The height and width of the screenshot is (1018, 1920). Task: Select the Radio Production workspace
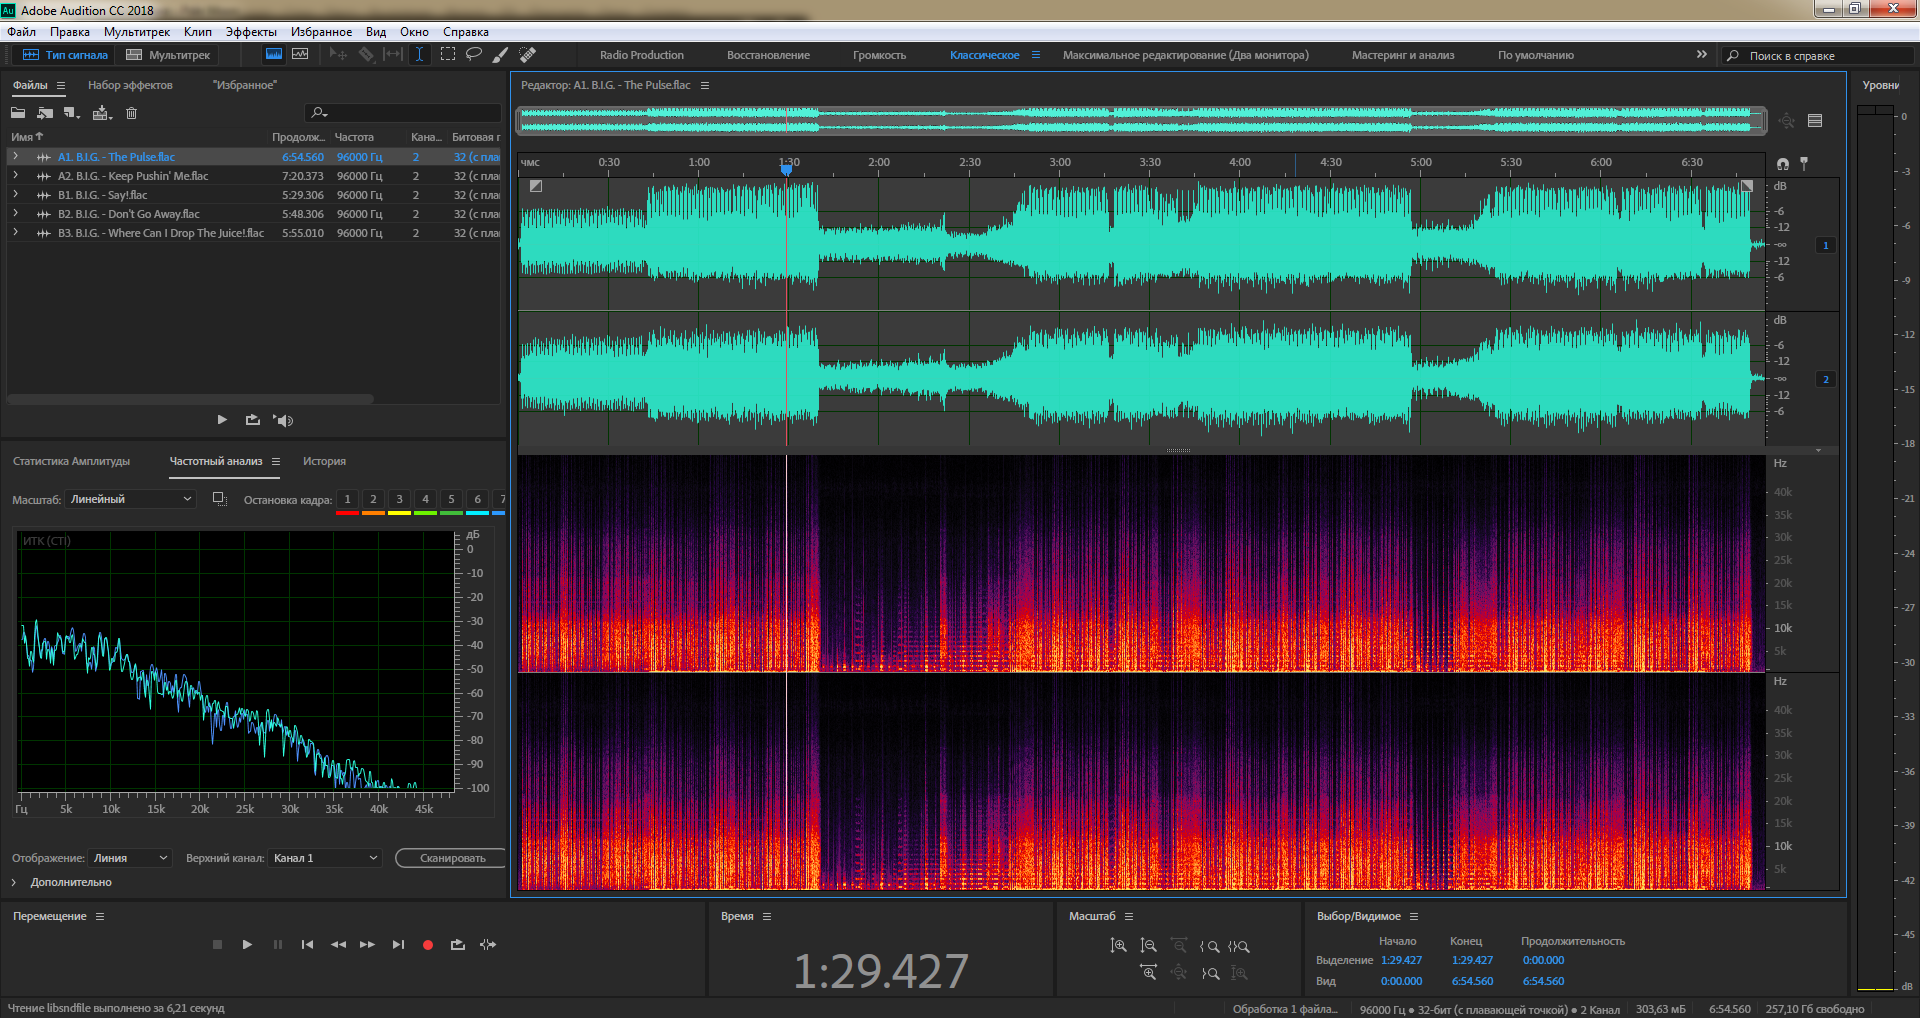(642, 55)
